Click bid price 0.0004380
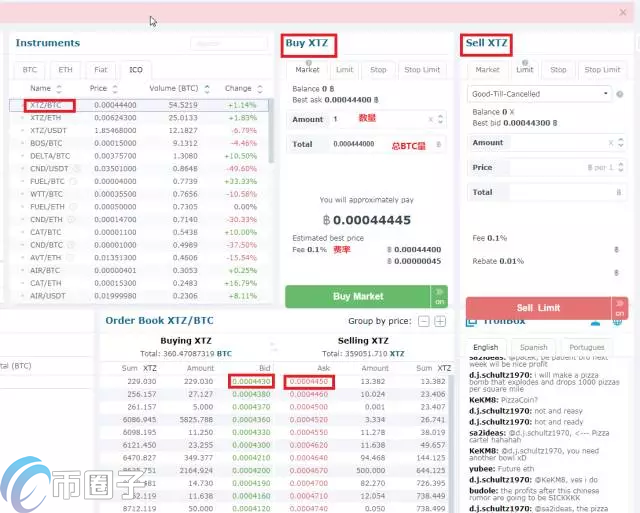The image size is (640, 513). [251, 394]
